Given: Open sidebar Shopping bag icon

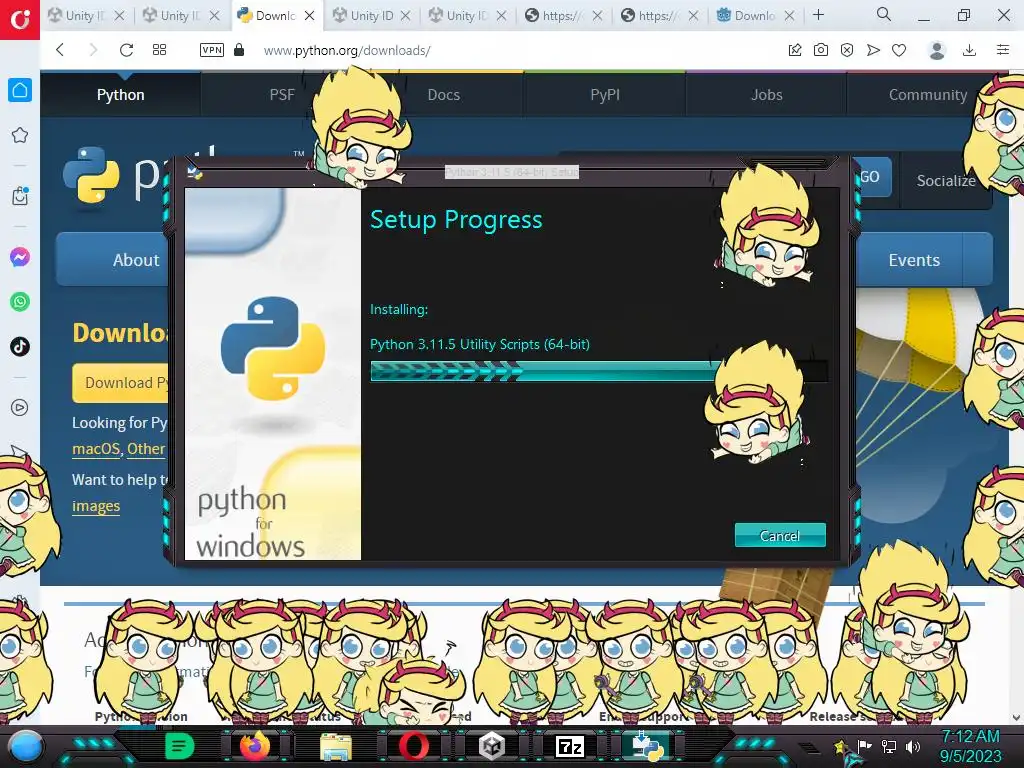Looking at the screenshot, I should pyautogui.click(x=20, y=195).
